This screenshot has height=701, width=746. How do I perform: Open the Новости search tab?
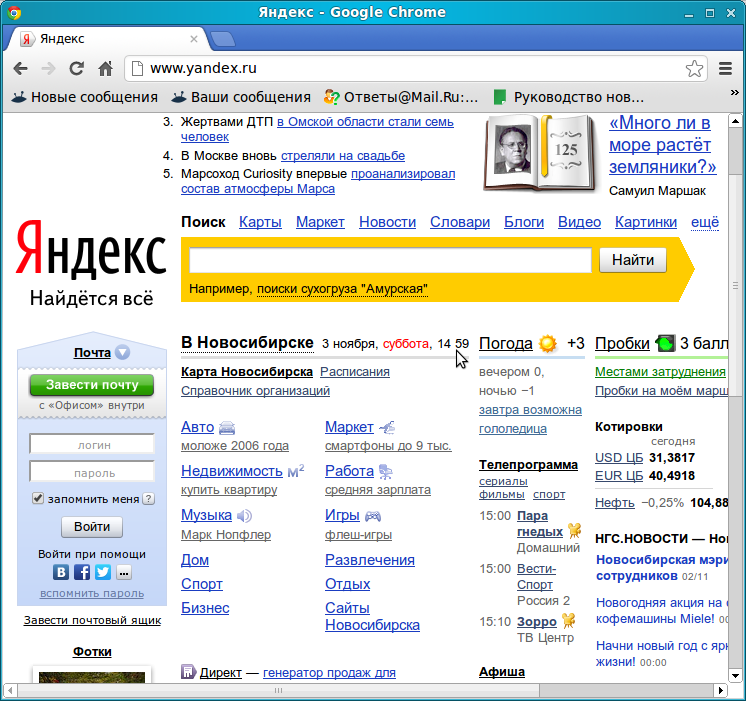387,222
